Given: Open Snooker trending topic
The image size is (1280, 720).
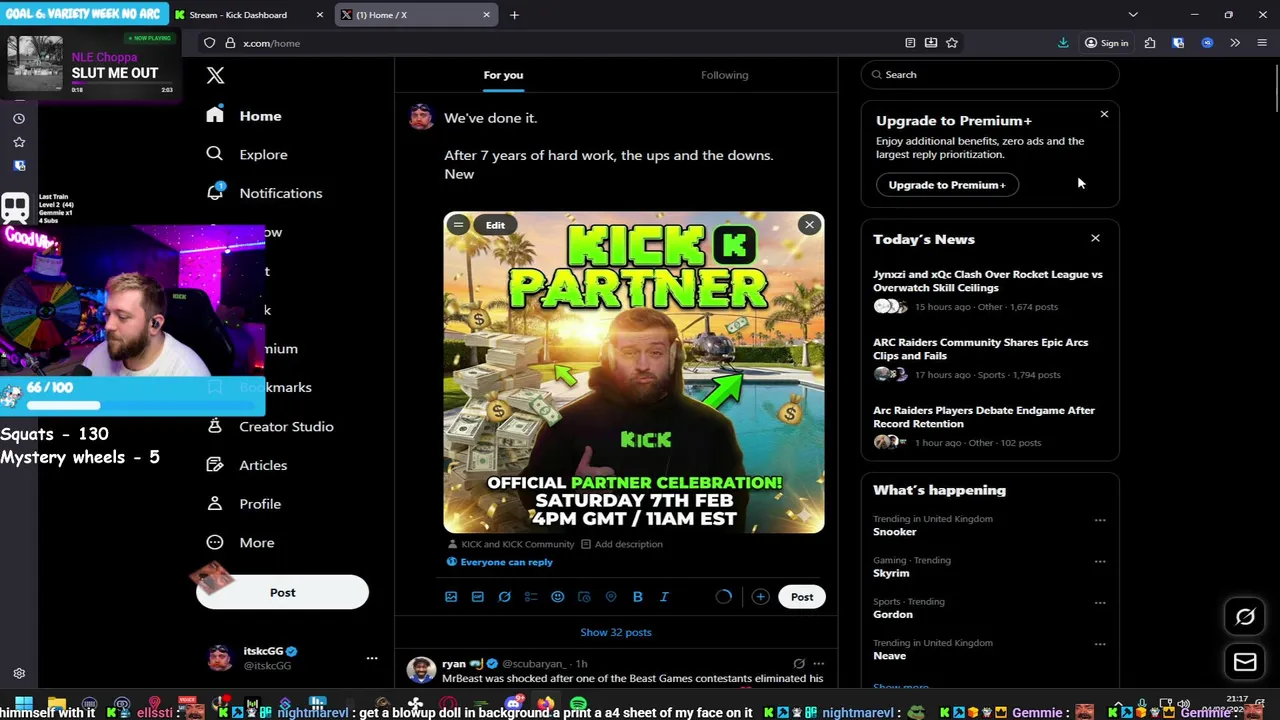Looking at the screenshot, I should coord(894,532).
